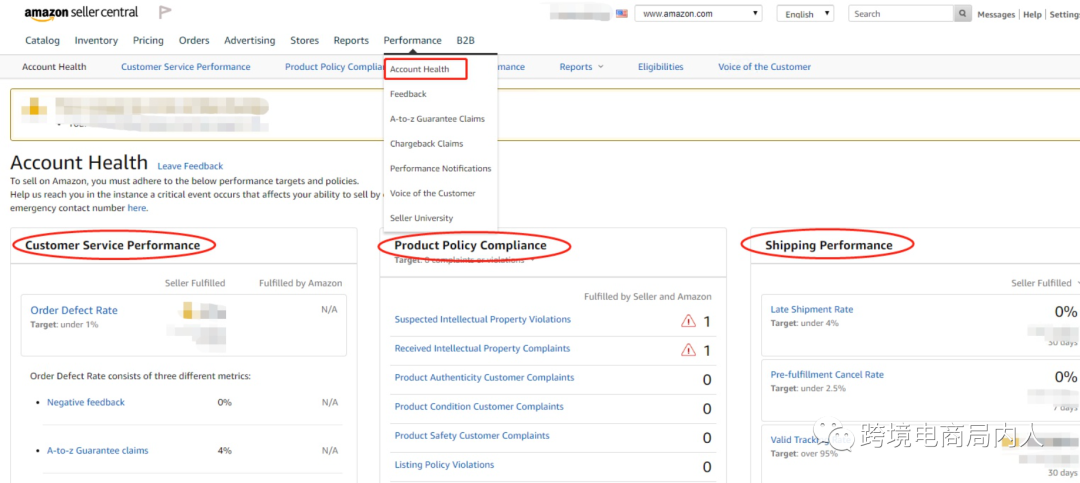Click into the Search input field

[x=900, y=14]
